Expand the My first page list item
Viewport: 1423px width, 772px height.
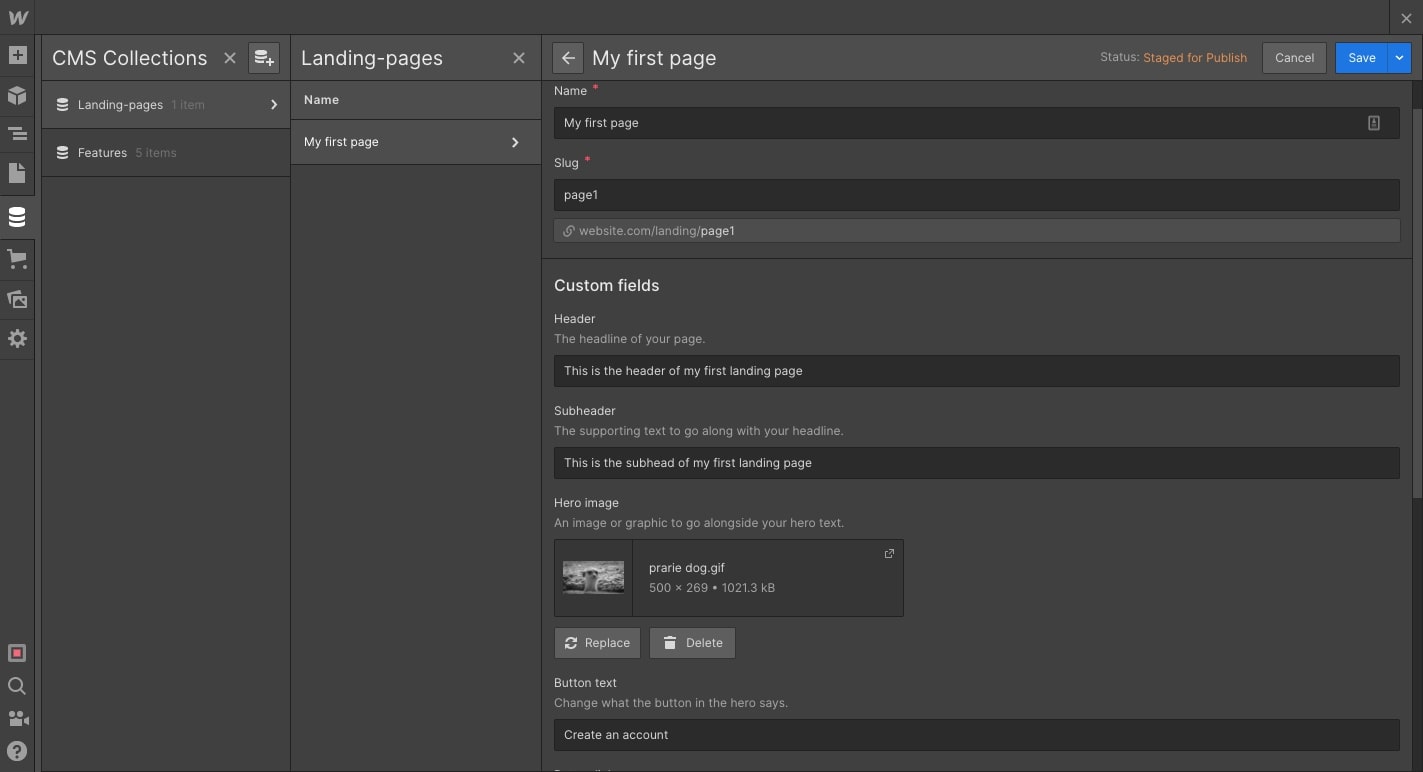515,142
